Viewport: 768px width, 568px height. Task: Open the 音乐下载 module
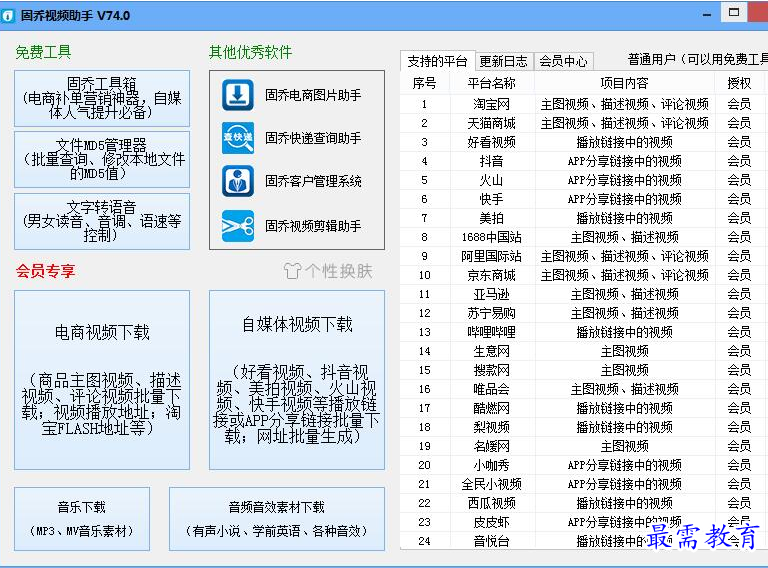click(82, 519)
